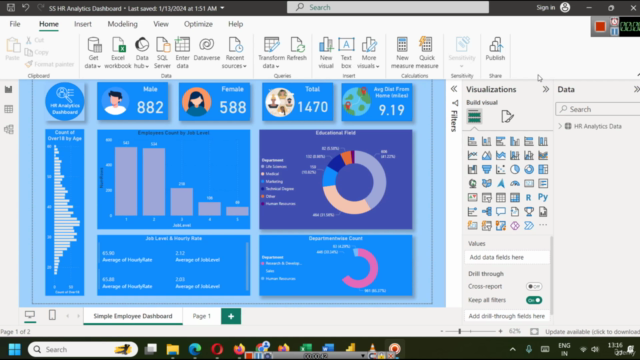Open Get data from sources
The height and width of the screenshot is (360, 640).
tap(93, 53)
